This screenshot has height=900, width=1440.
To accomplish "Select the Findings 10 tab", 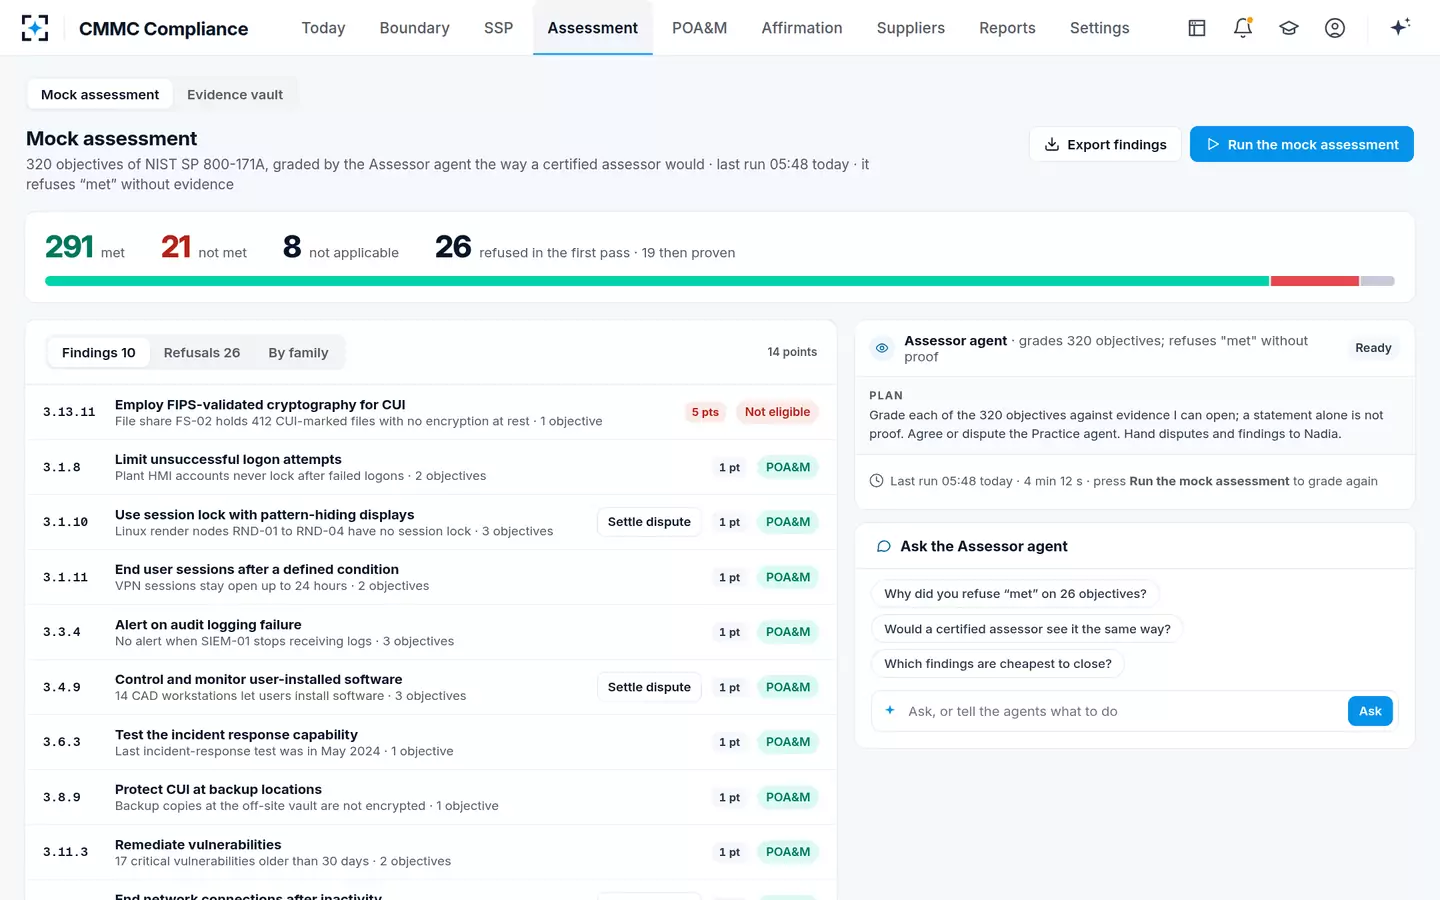I will click(x=99, y=353).
